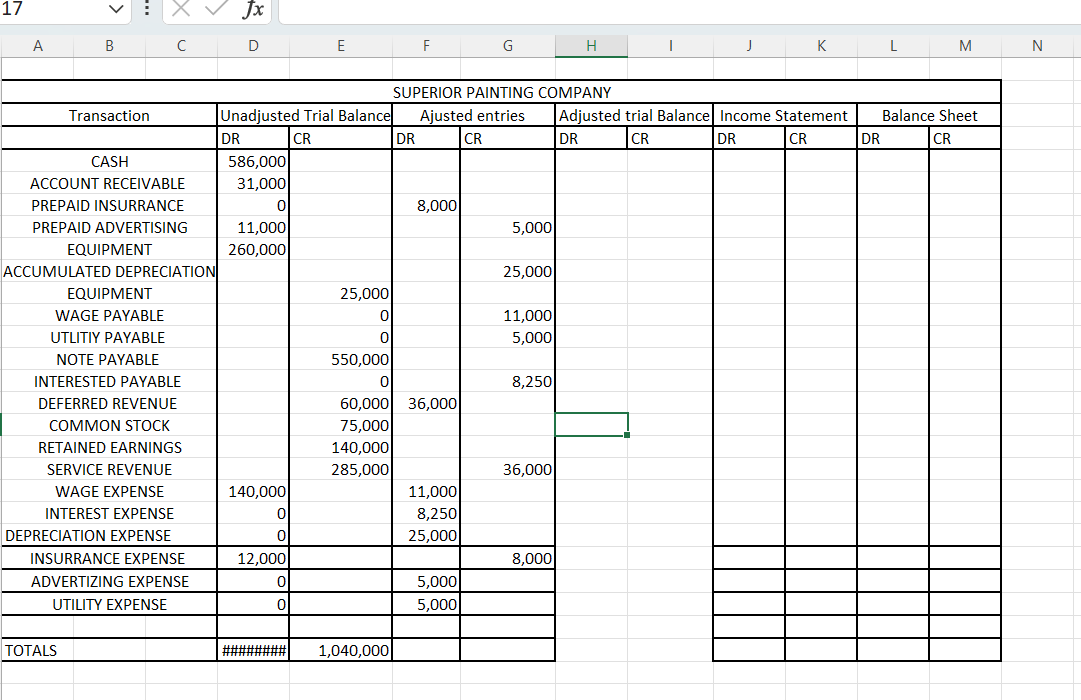Select DEPRECIATION EXPENSE label

pyautogui.click(x=110, y=537)
